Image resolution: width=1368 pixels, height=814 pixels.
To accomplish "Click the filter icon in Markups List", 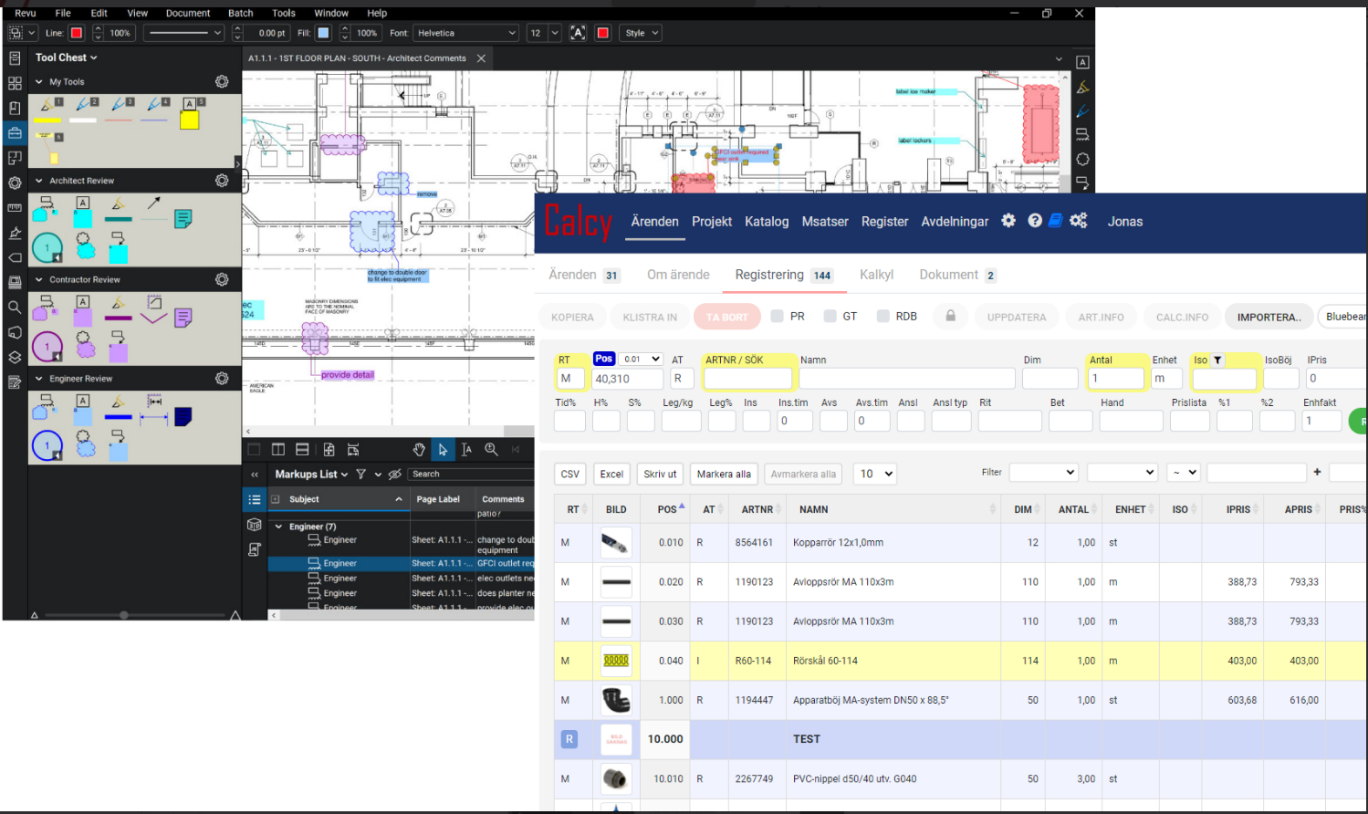I will (x=361, y=474).
